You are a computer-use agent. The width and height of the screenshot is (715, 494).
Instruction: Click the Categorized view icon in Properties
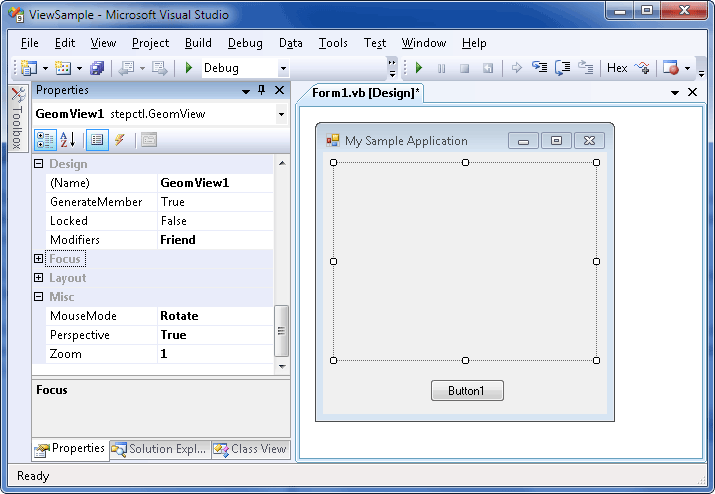point(45,140)
